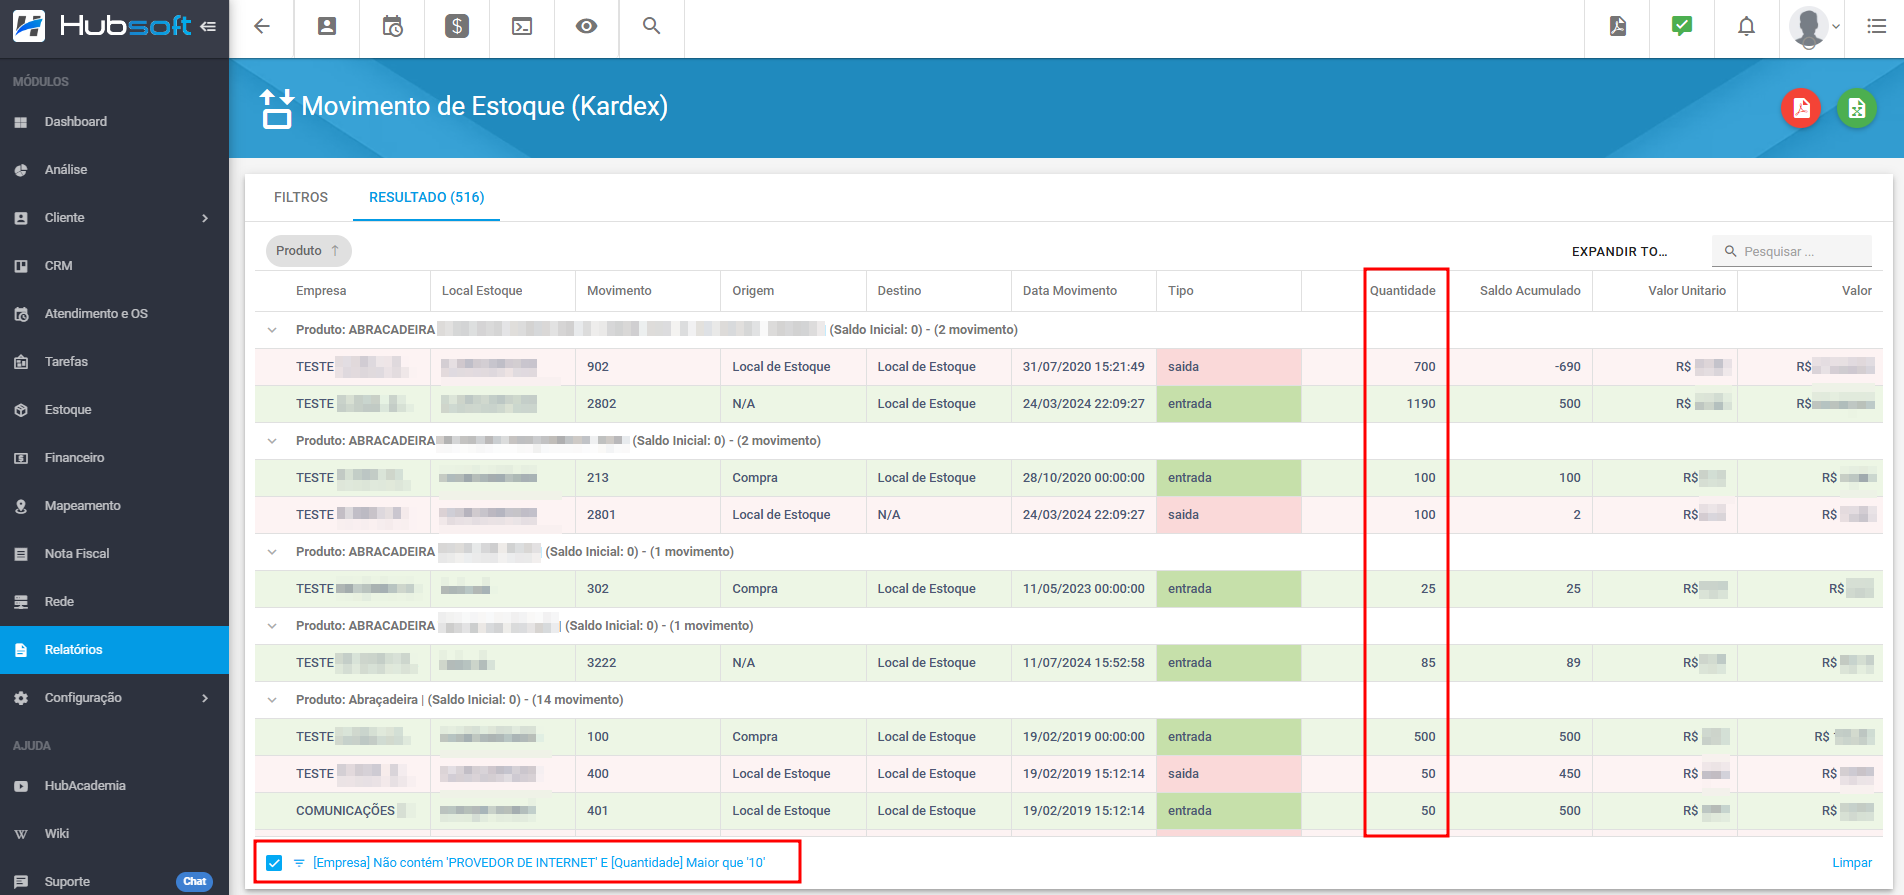Image resolution: width=1904 pixels, height=895 pixels.
Task: Open the list menu icon at top right
Action: click(x=1876, y=27)
